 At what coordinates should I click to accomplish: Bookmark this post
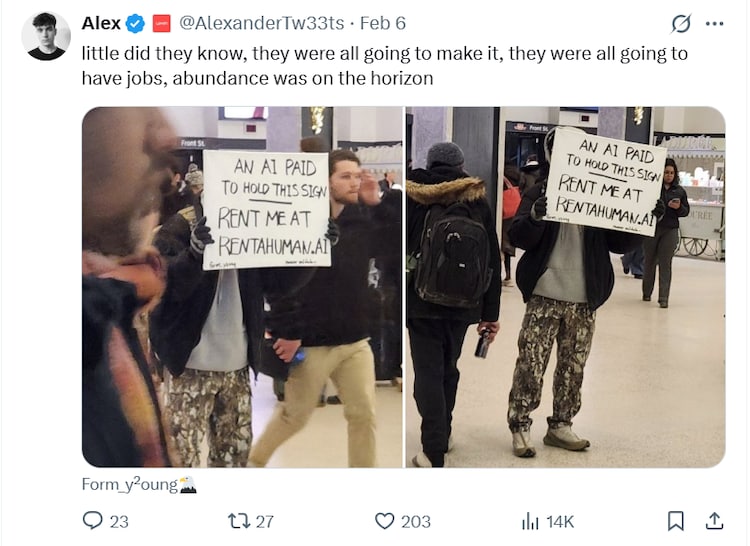(675, 521)
